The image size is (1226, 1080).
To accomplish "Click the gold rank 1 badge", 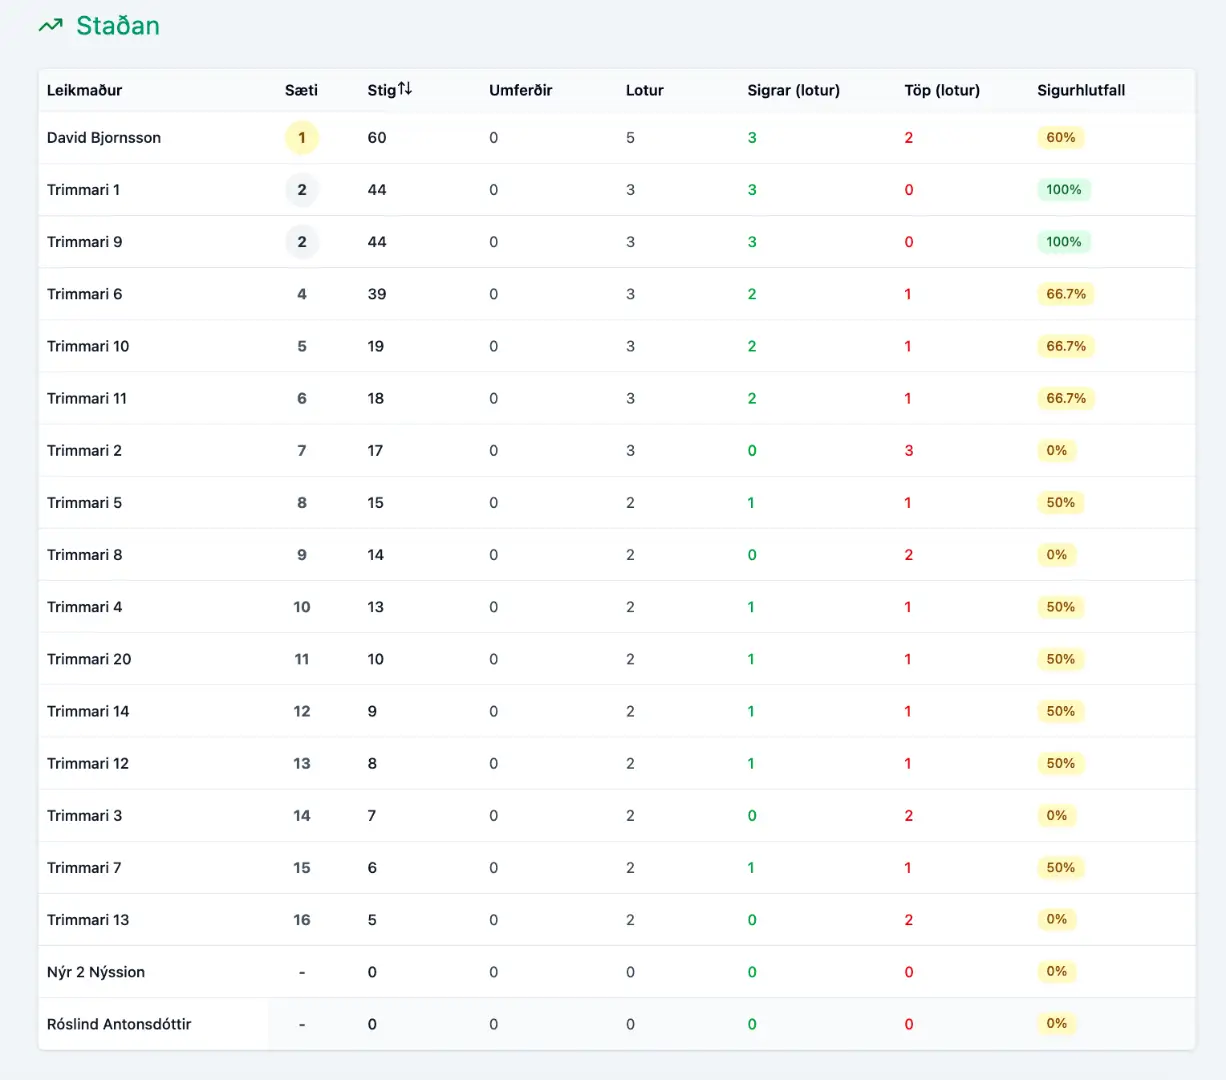I will pyautogui.click(x=301, y=138).
